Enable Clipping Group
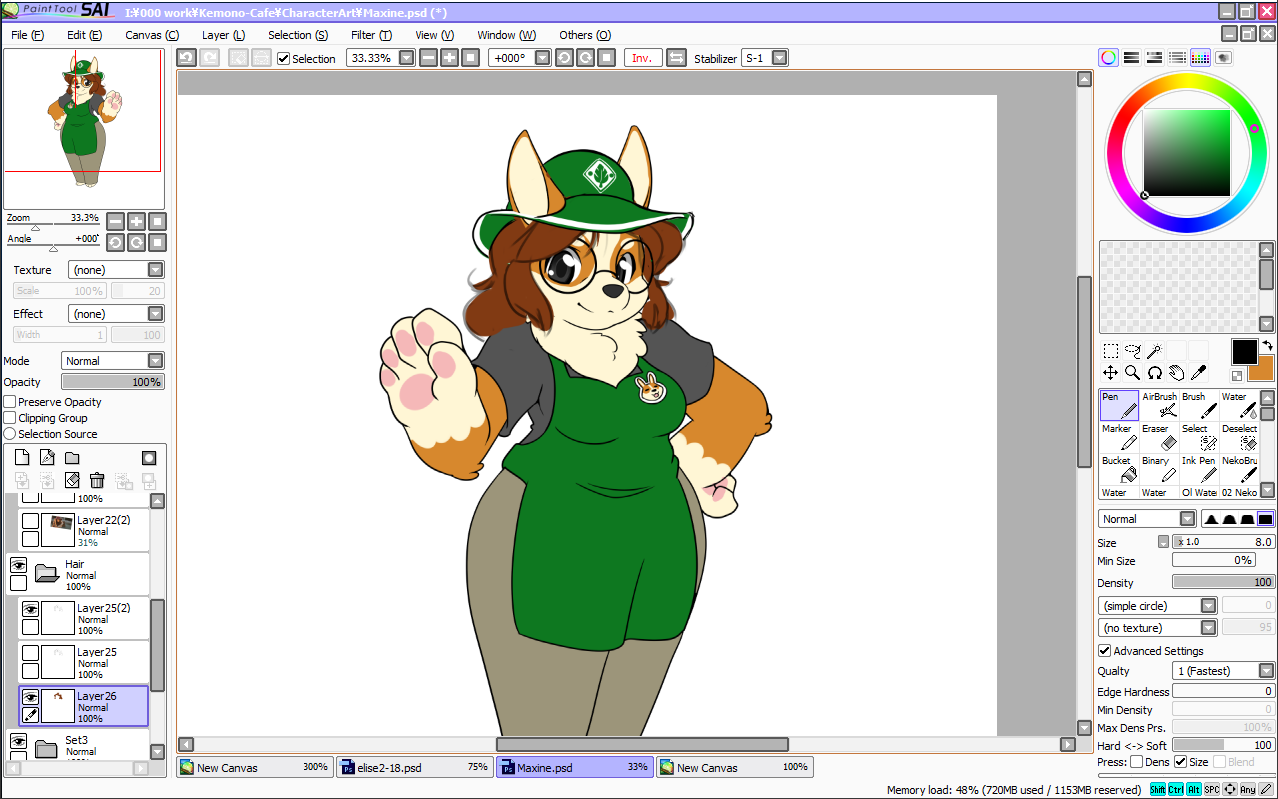 point(10,418)
